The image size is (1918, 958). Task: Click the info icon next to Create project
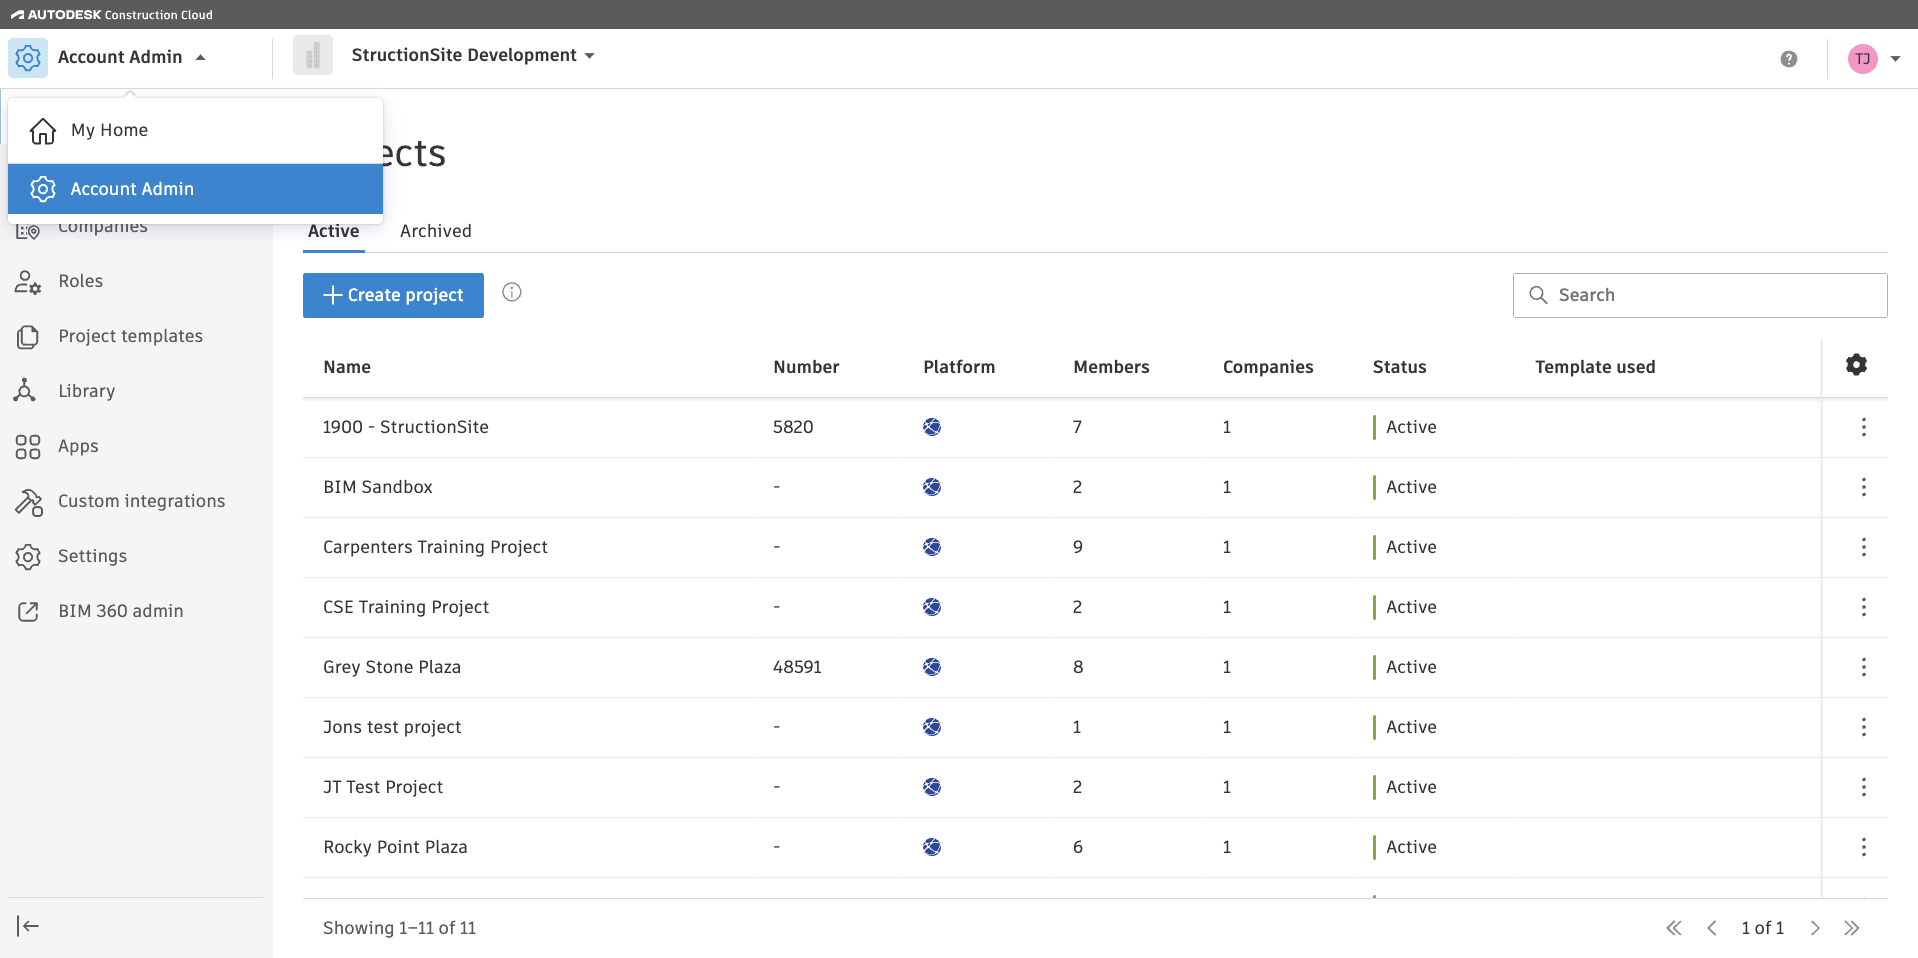click(512, 292)
